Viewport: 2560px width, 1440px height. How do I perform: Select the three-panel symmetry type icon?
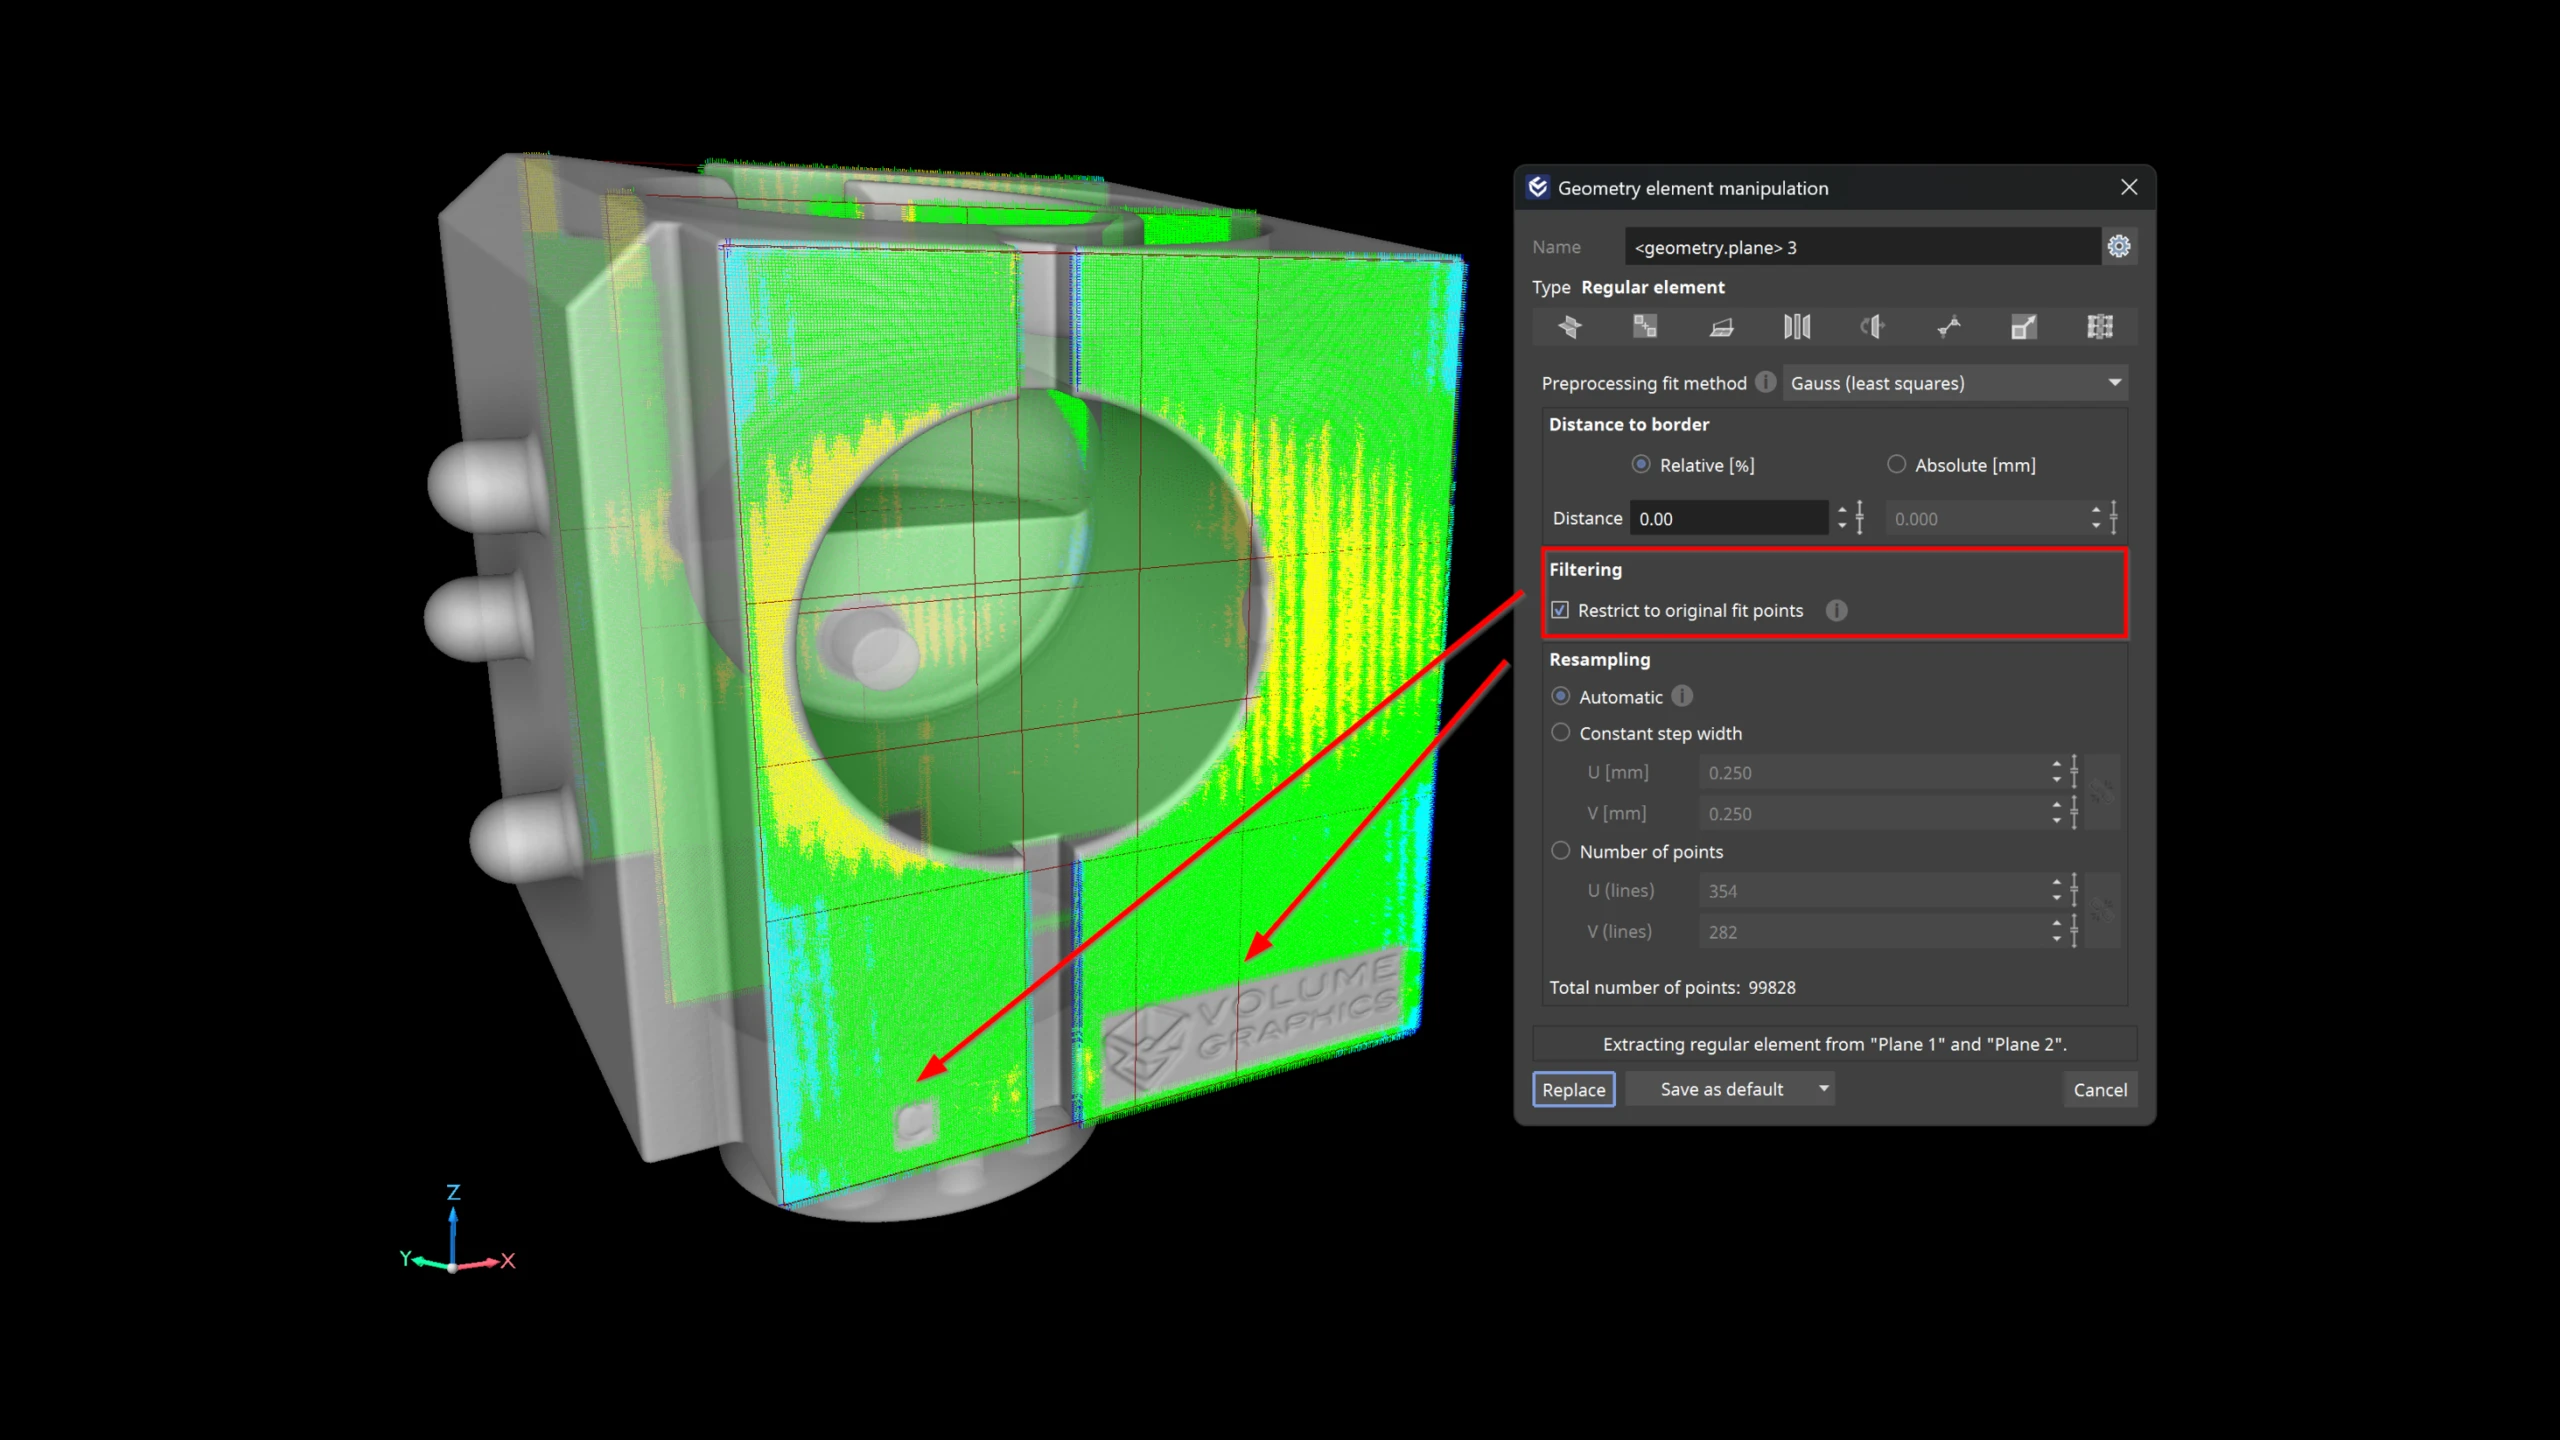point(1797,327)
